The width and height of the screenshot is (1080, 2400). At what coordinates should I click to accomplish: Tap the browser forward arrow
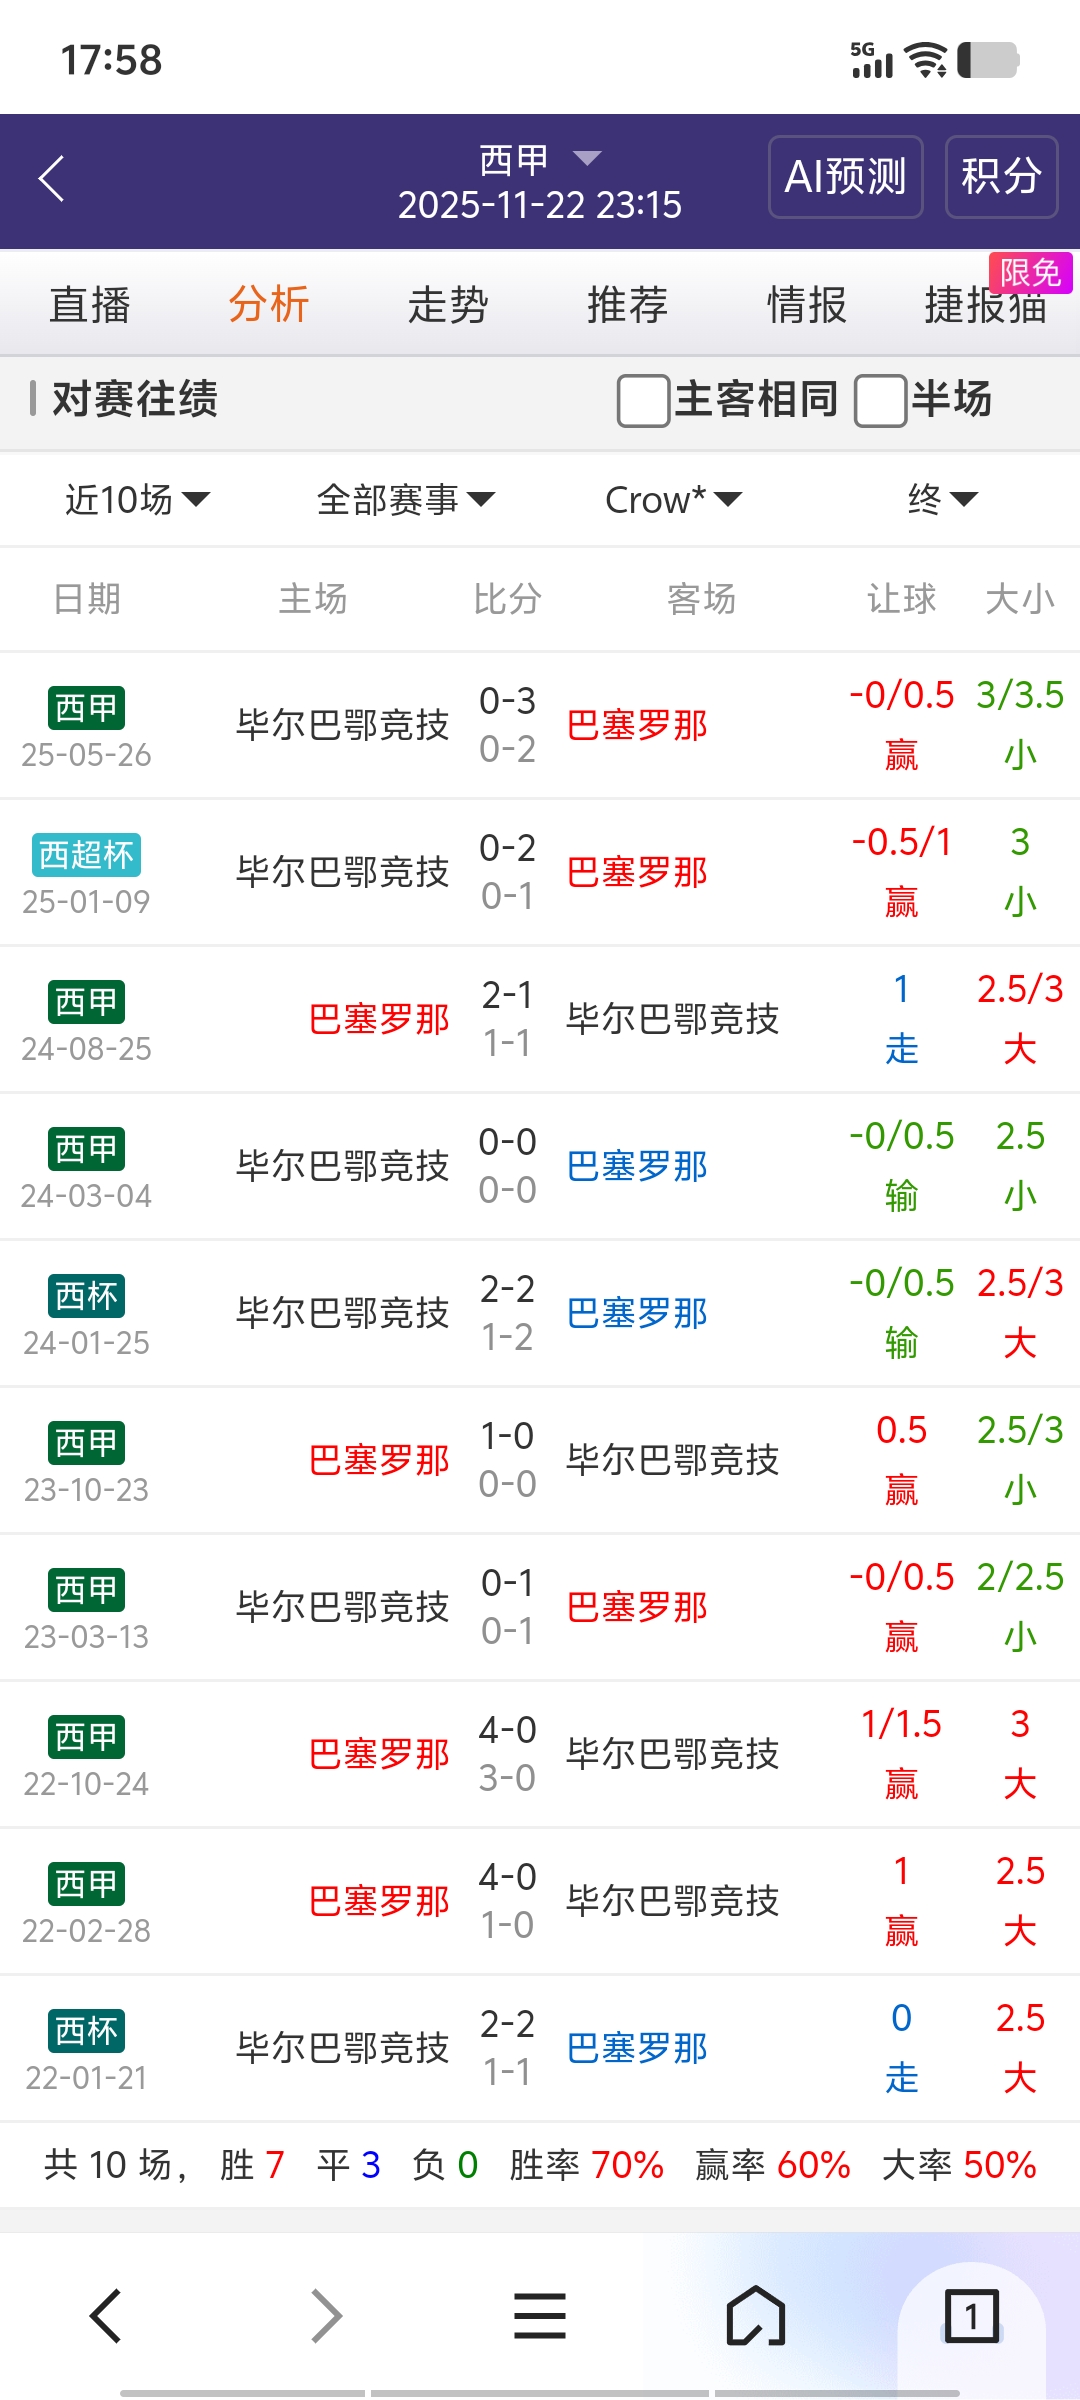(326, 2316)
